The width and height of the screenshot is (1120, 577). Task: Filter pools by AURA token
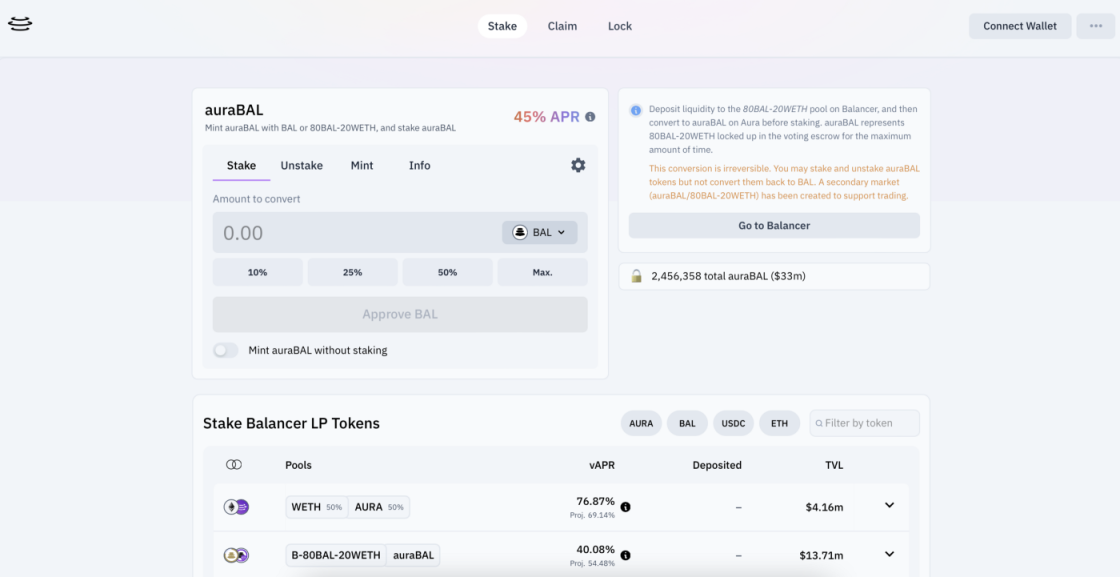pyautogui.click(x=641, y=423)
